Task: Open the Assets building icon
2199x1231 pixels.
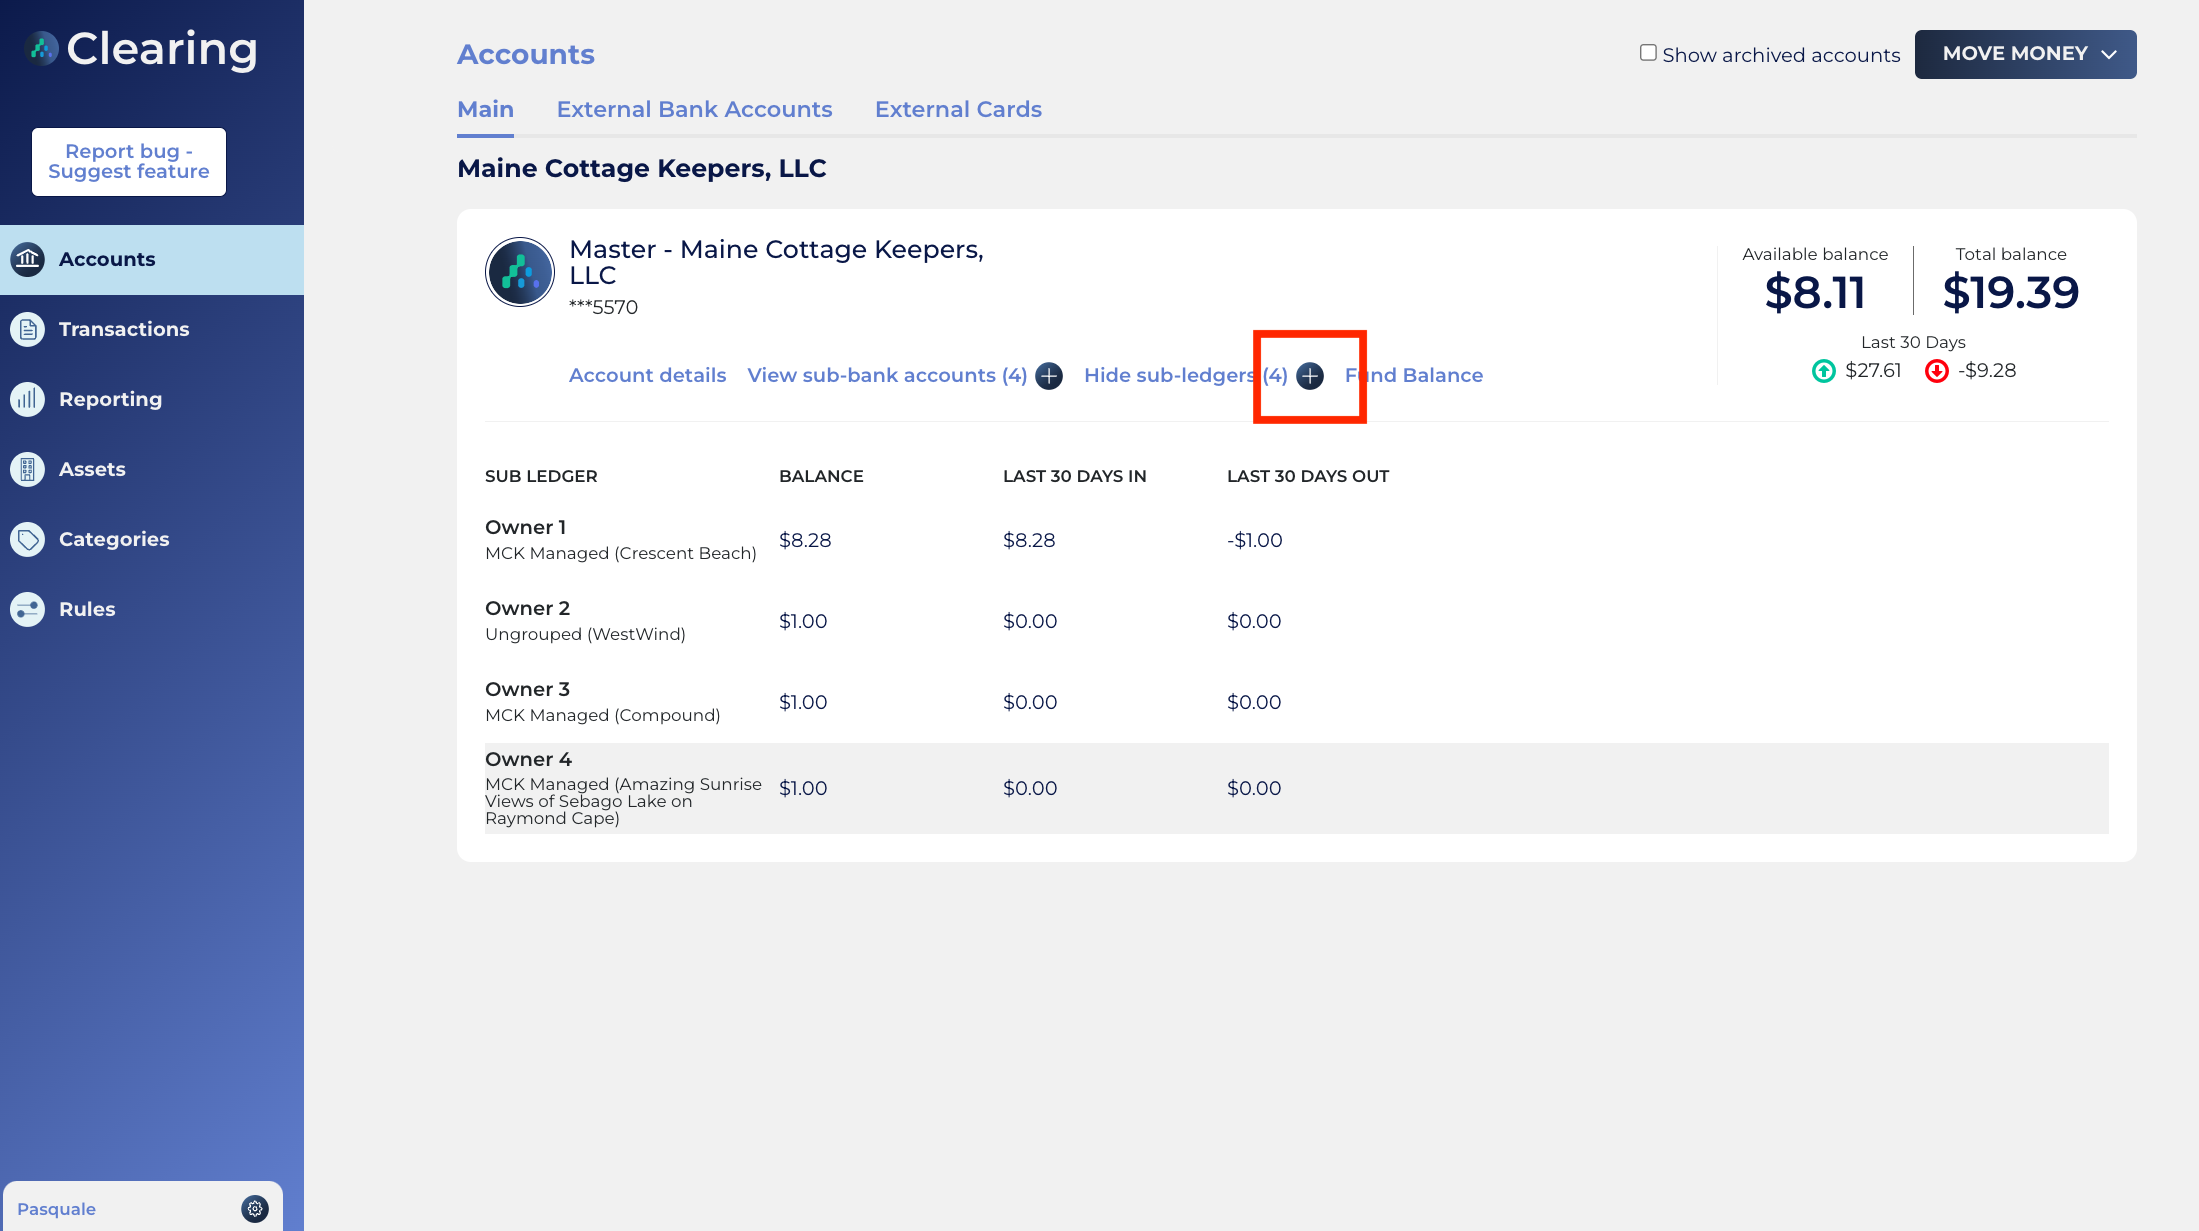Action: pyautogui.click(x=28, y=469)
